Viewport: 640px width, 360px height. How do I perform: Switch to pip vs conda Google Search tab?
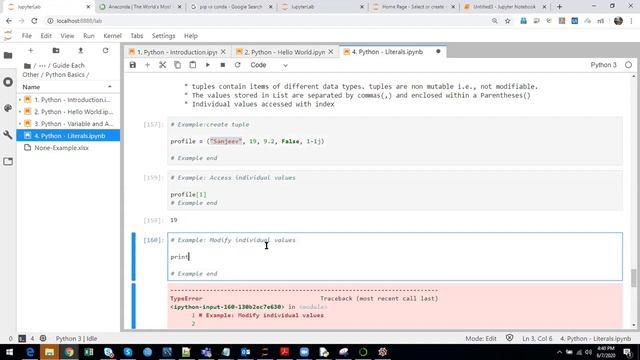tap(231, 7)
